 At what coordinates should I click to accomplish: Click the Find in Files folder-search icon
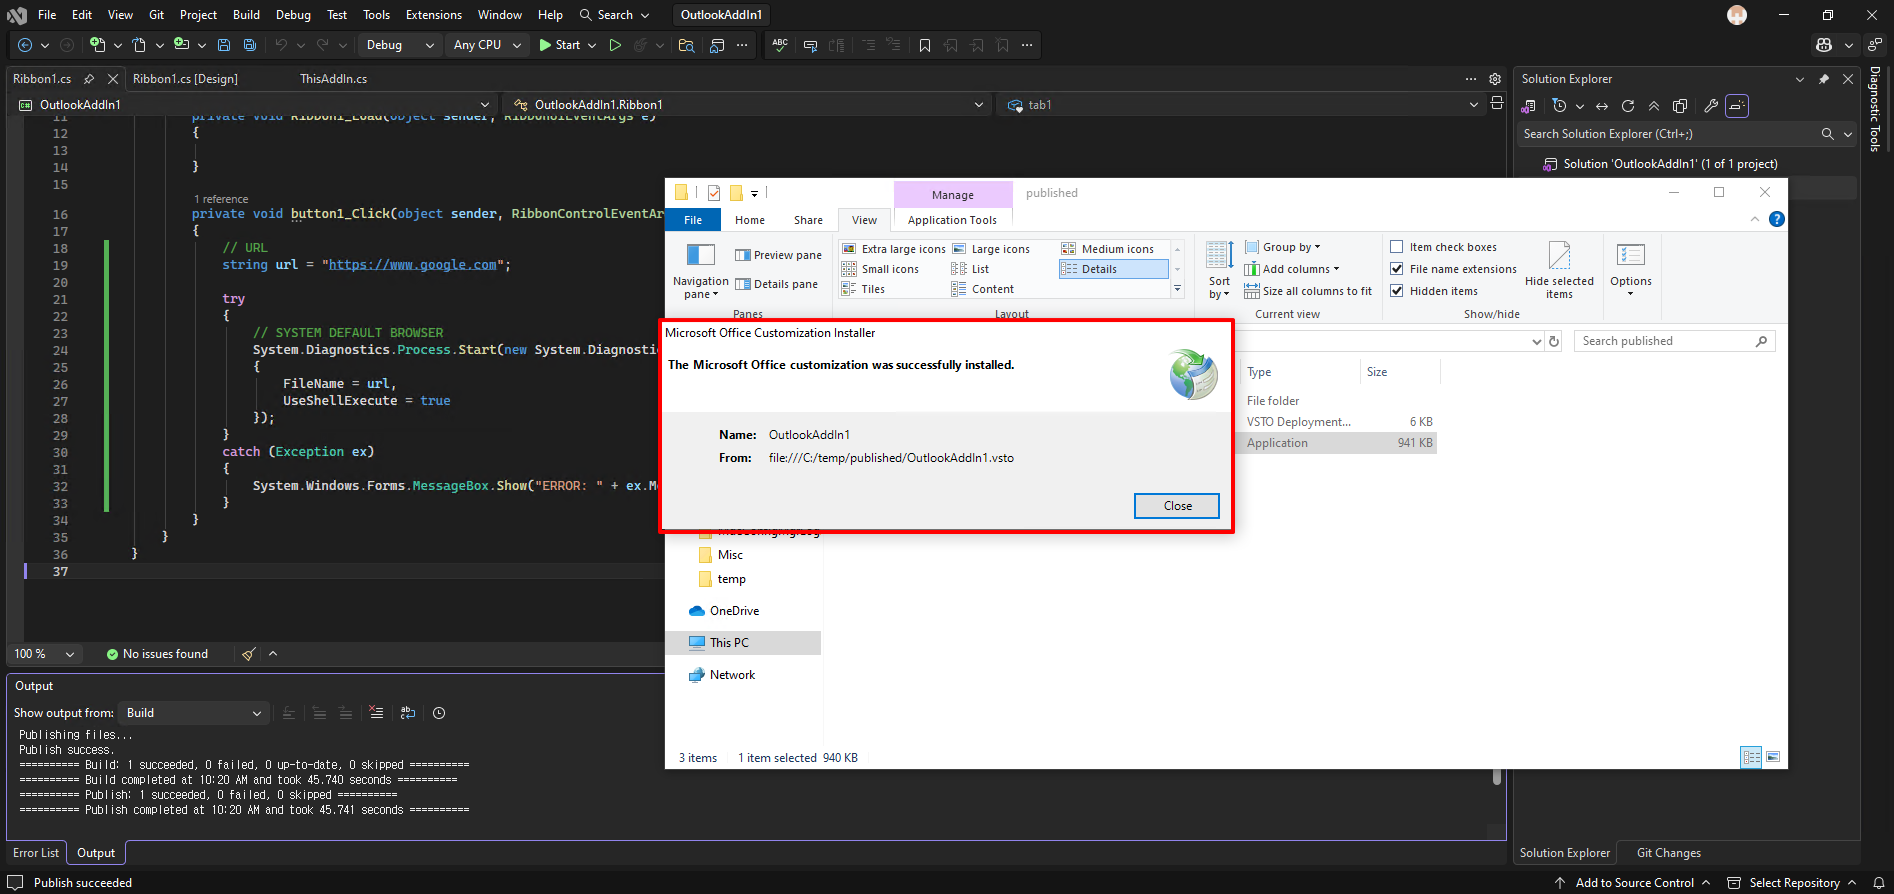(686, 45)
